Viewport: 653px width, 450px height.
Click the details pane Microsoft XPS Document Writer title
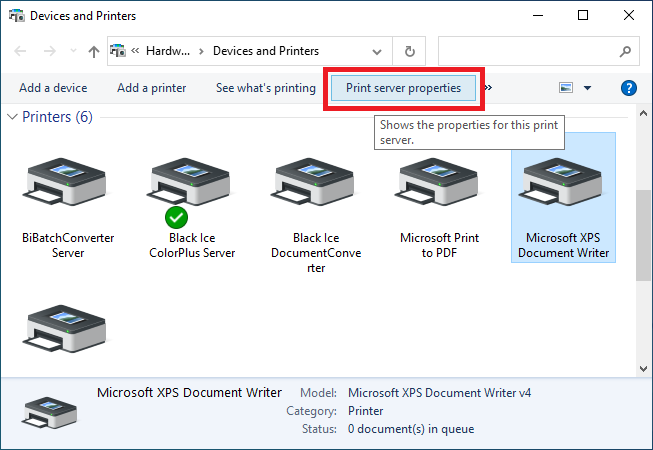tap(189, 393)
